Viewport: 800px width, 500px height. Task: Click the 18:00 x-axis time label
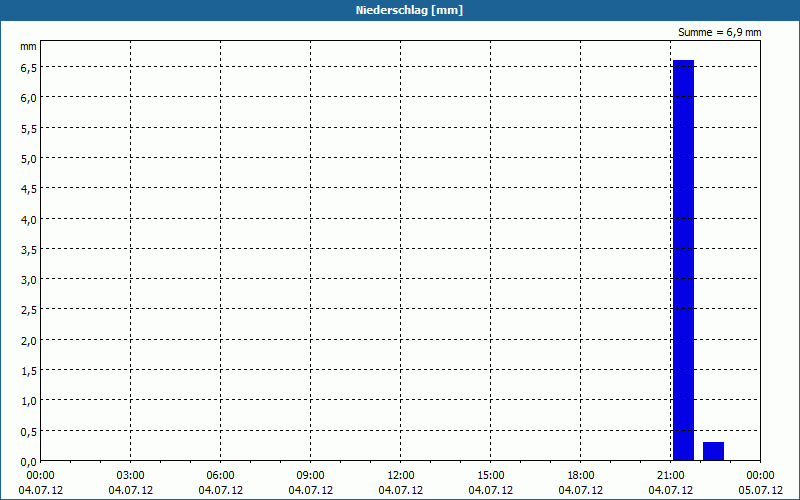tap(581, 476)
